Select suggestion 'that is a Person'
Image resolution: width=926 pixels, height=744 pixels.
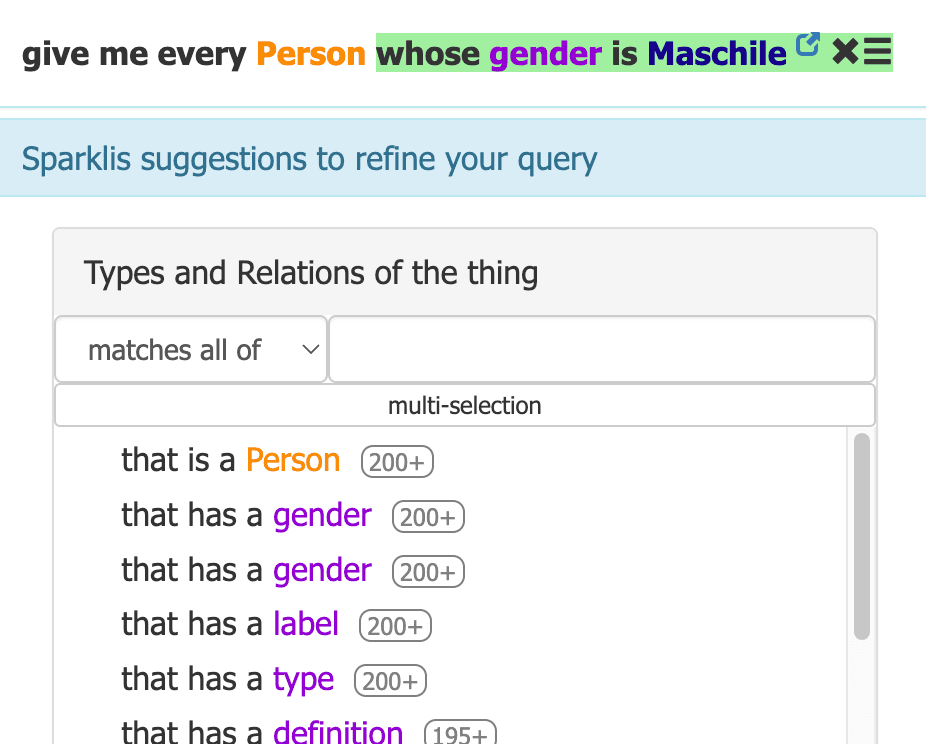click(x=231, y=461)
